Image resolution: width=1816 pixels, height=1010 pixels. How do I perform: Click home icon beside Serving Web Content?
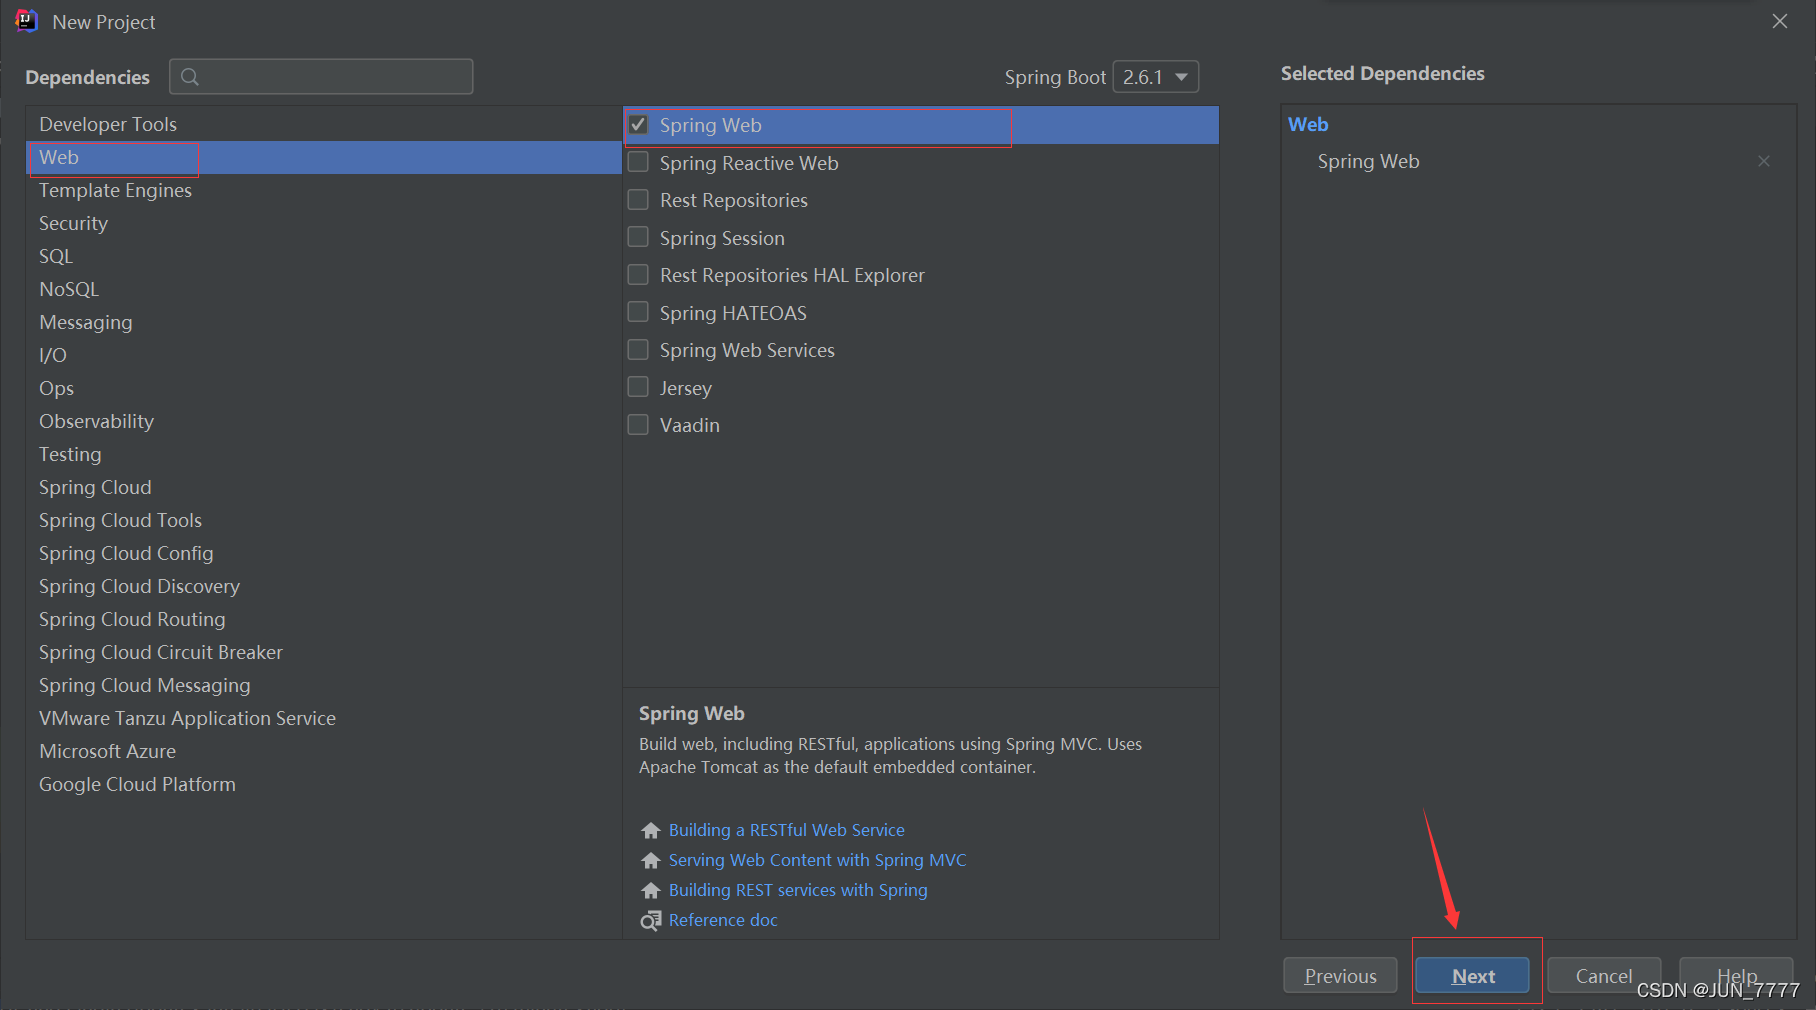tap(651, 860)
